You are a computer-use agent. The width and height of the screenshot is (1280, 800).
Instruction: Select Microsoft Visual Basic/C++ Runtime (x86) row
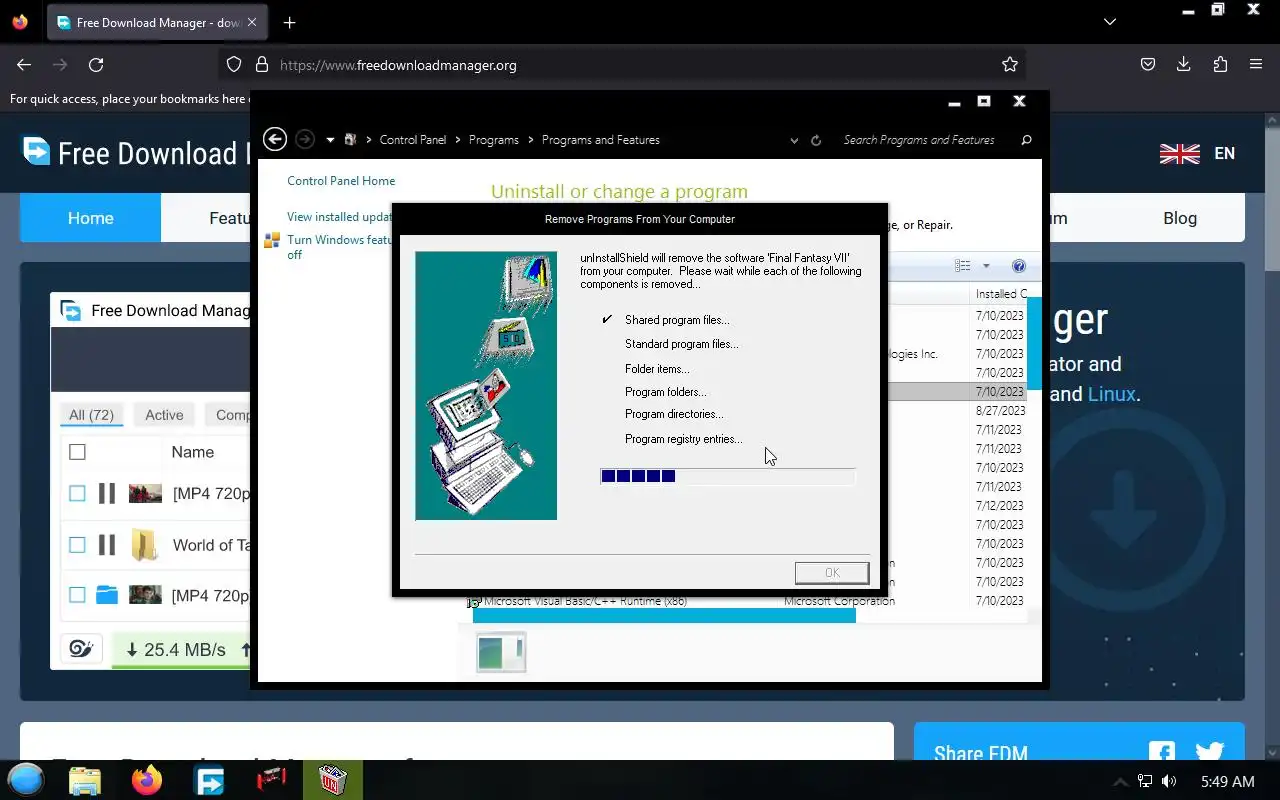click(745, 601)
